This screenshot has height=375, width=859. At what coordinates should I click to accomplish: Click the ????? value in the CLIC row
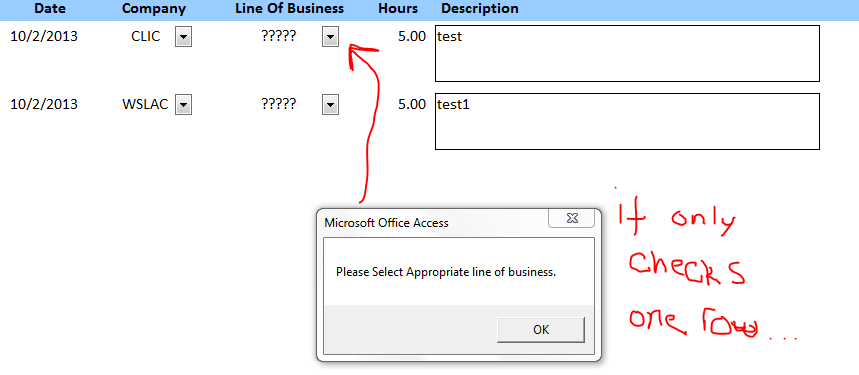(279, 37)
